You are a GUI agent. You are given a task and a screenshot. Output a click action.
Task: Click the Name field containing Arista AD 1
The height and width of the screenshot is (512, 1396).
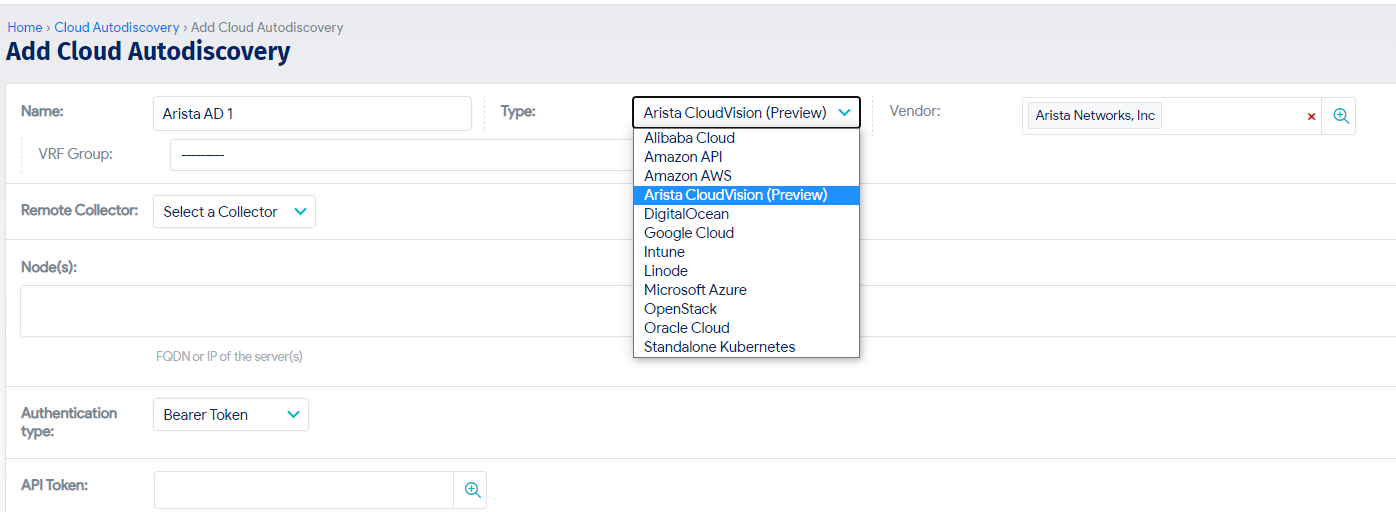click(x=312, y=114)
